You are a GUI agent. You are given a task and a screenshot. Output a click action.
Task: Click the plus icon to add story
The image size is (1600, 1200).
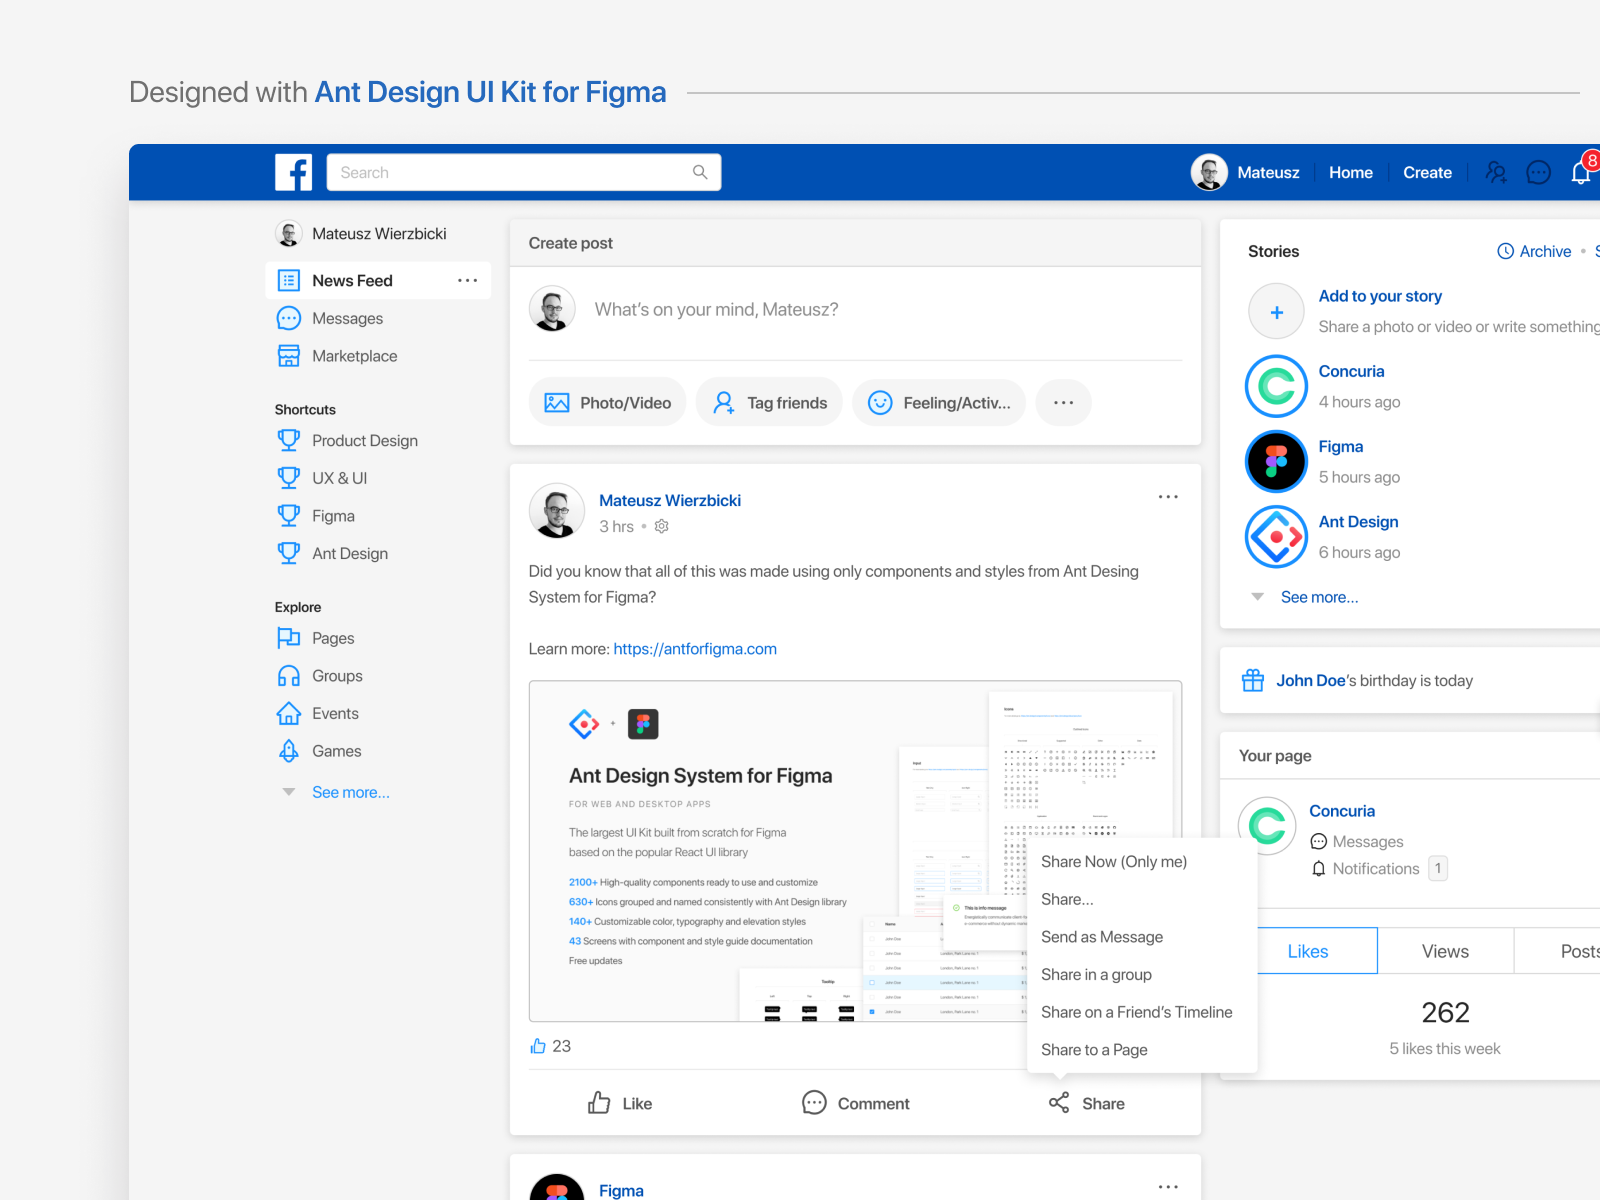[1277, 312]
